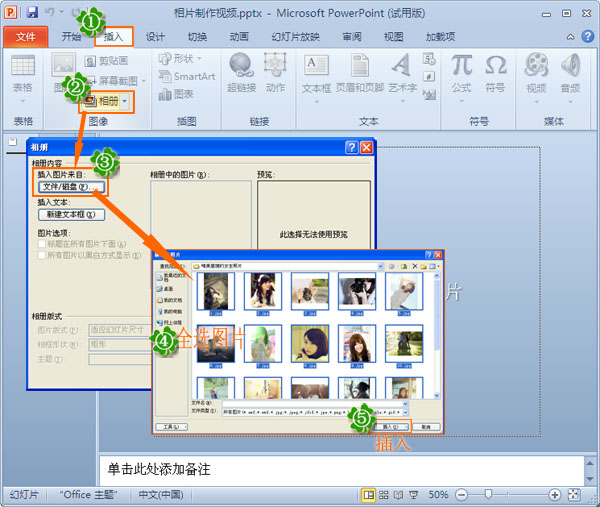Click the help button in 相册 dialog

click(x=351, y=147)
